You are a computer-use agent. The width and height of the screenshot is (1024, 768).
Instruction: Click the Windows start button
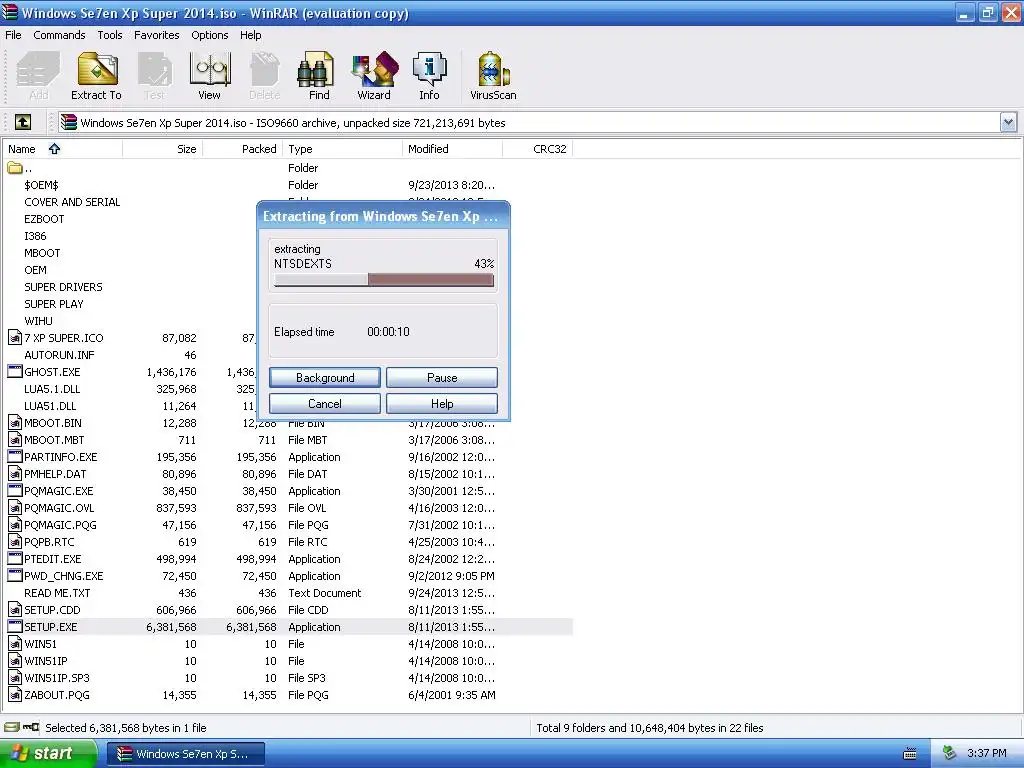point(47,754)
